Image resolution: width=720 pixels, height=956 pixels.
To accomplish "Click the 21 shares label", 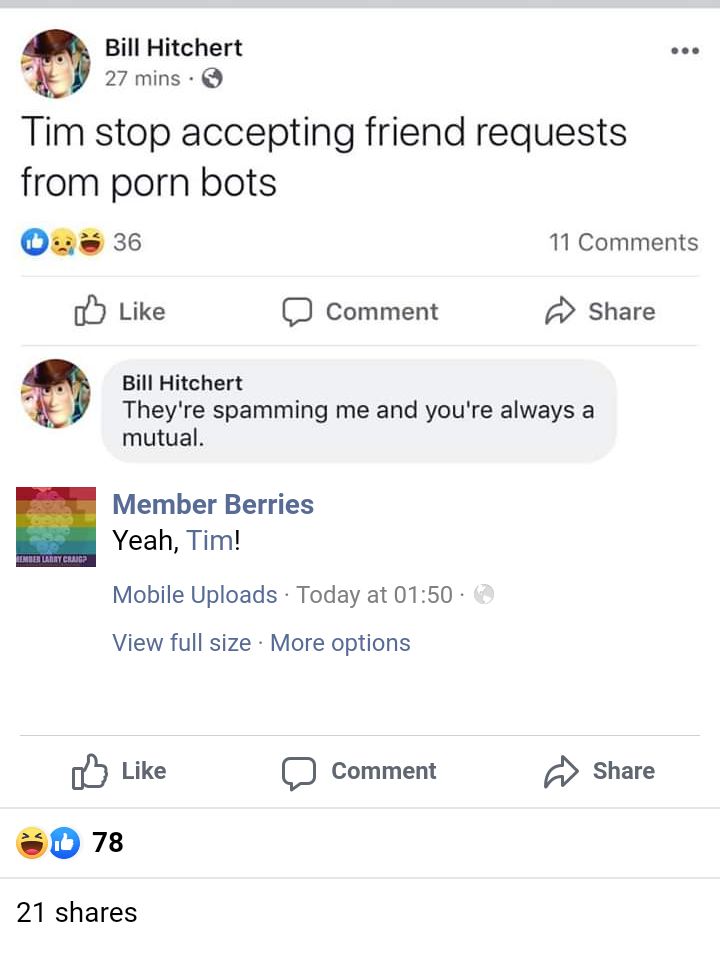I will (x=75, y=912).
